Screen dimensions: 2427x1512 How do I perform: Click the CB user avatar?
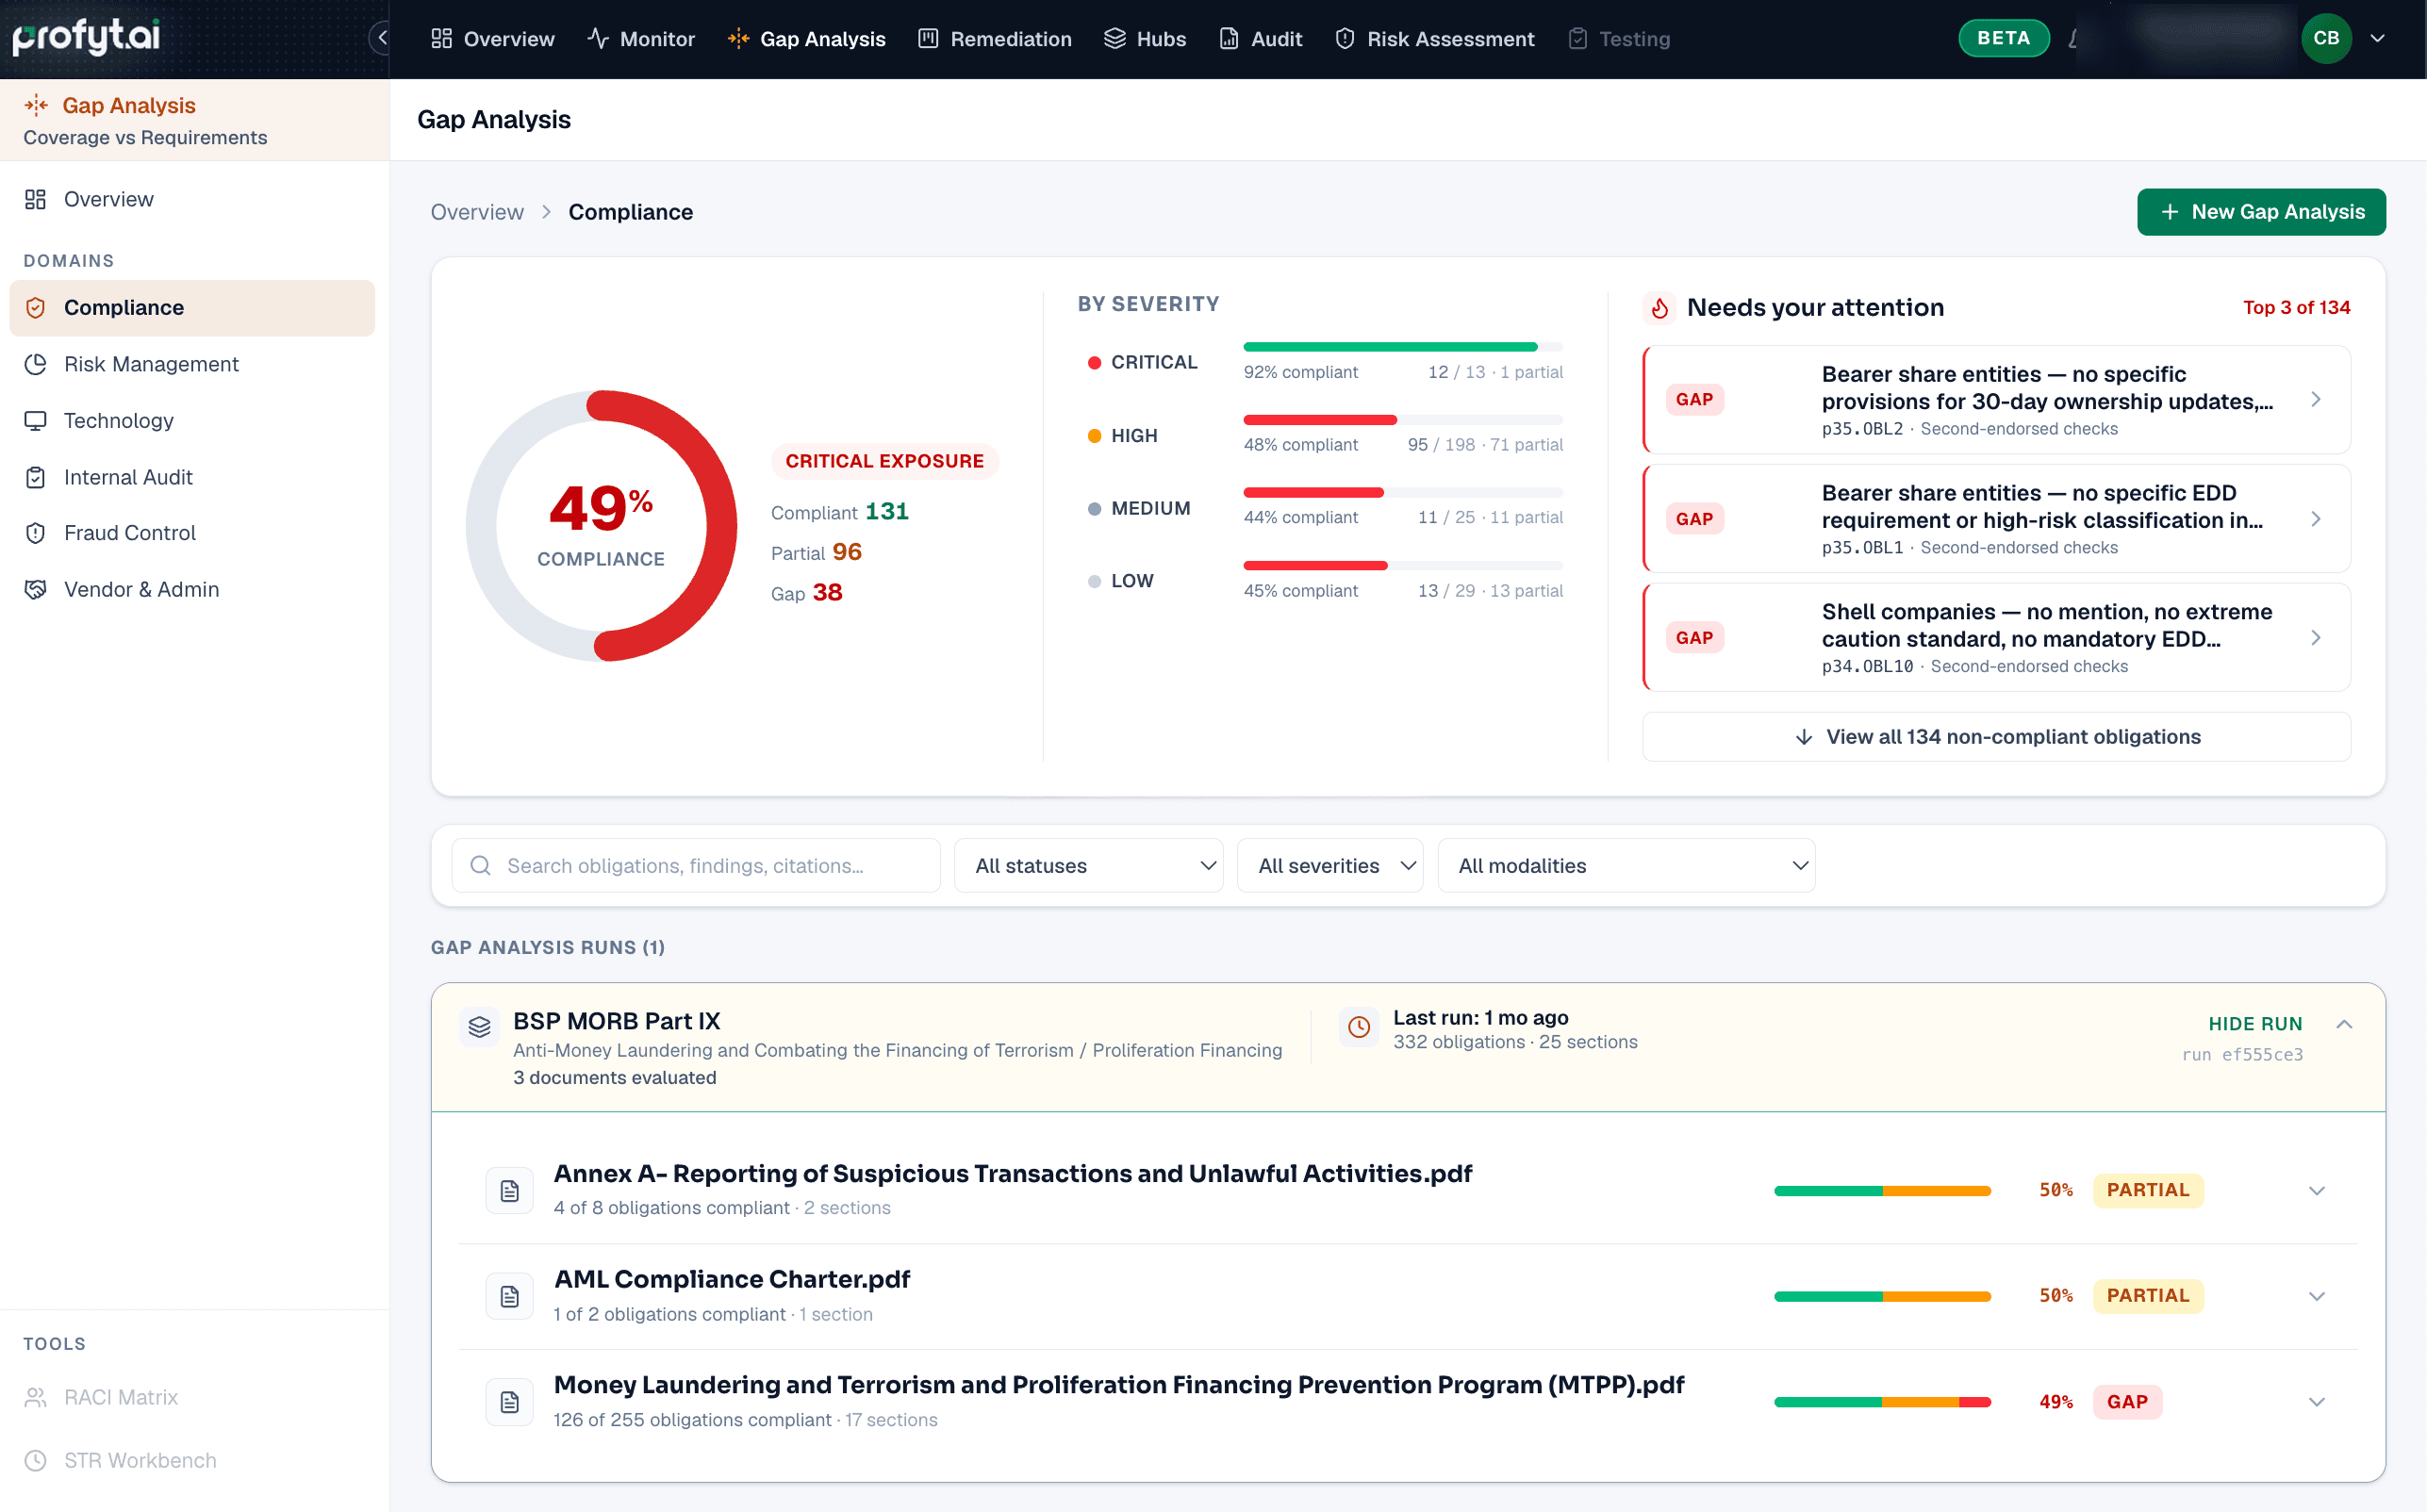click(2326, 38)
